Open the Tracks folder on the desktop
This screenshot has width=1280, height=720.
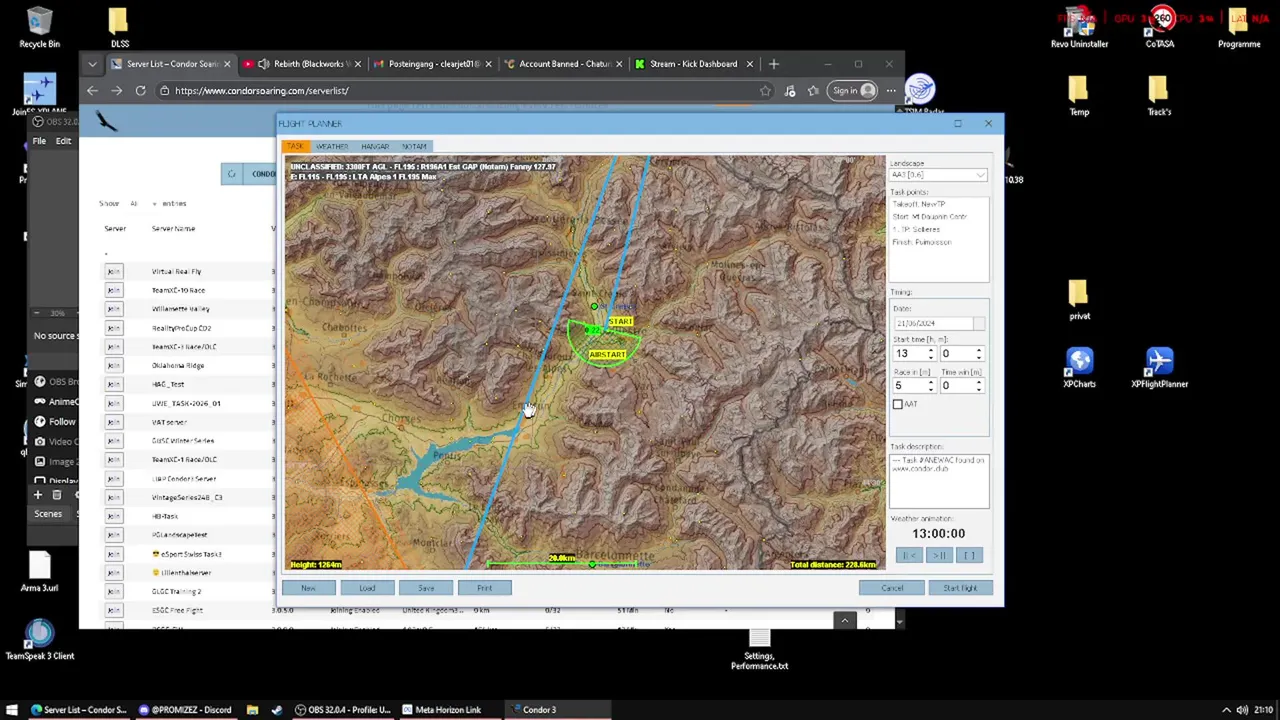1158,96
